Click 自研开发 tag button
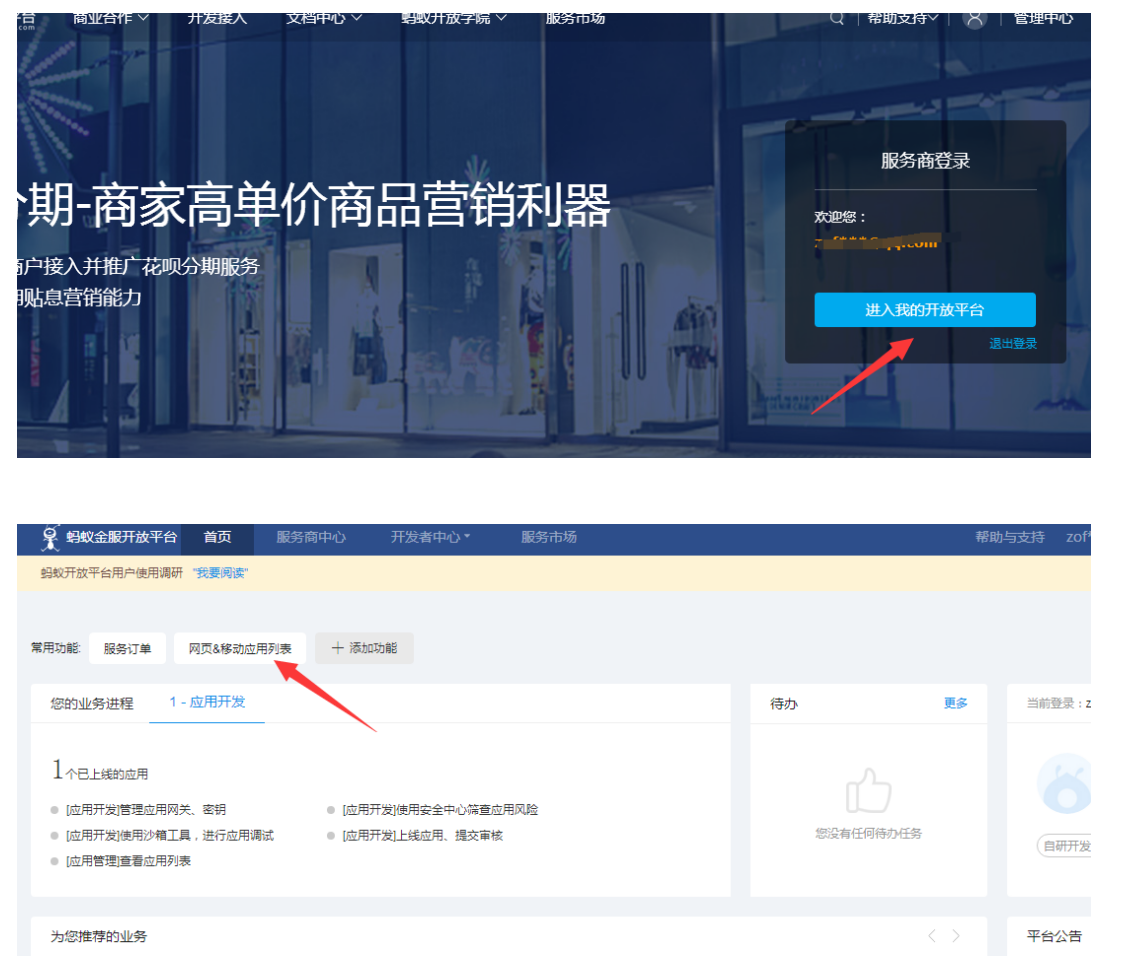Viewport: 1127px width, 978px height. [x=1064, y=846]
